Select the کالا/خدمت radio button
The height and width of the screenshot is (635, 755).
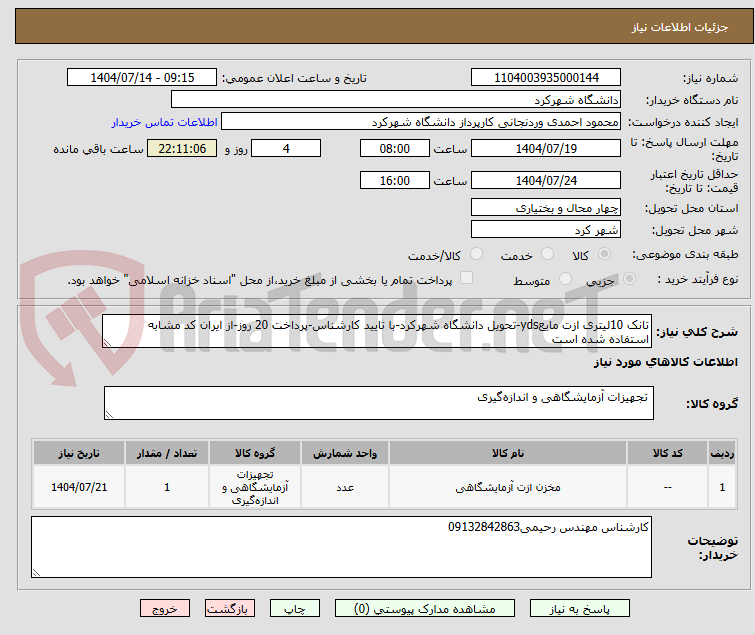pos(476,254)
